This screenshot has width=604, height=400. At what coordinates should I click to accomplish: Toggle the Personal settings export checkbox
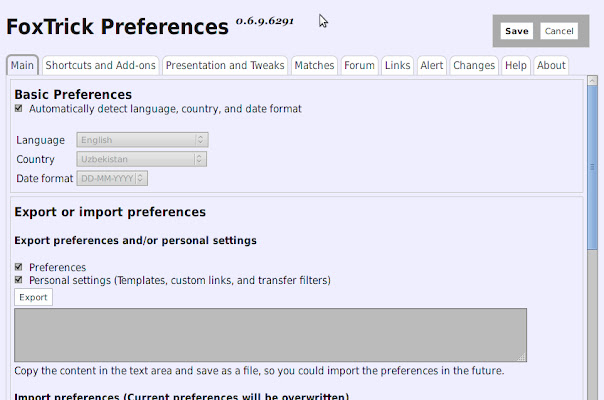tap(19, 281)
